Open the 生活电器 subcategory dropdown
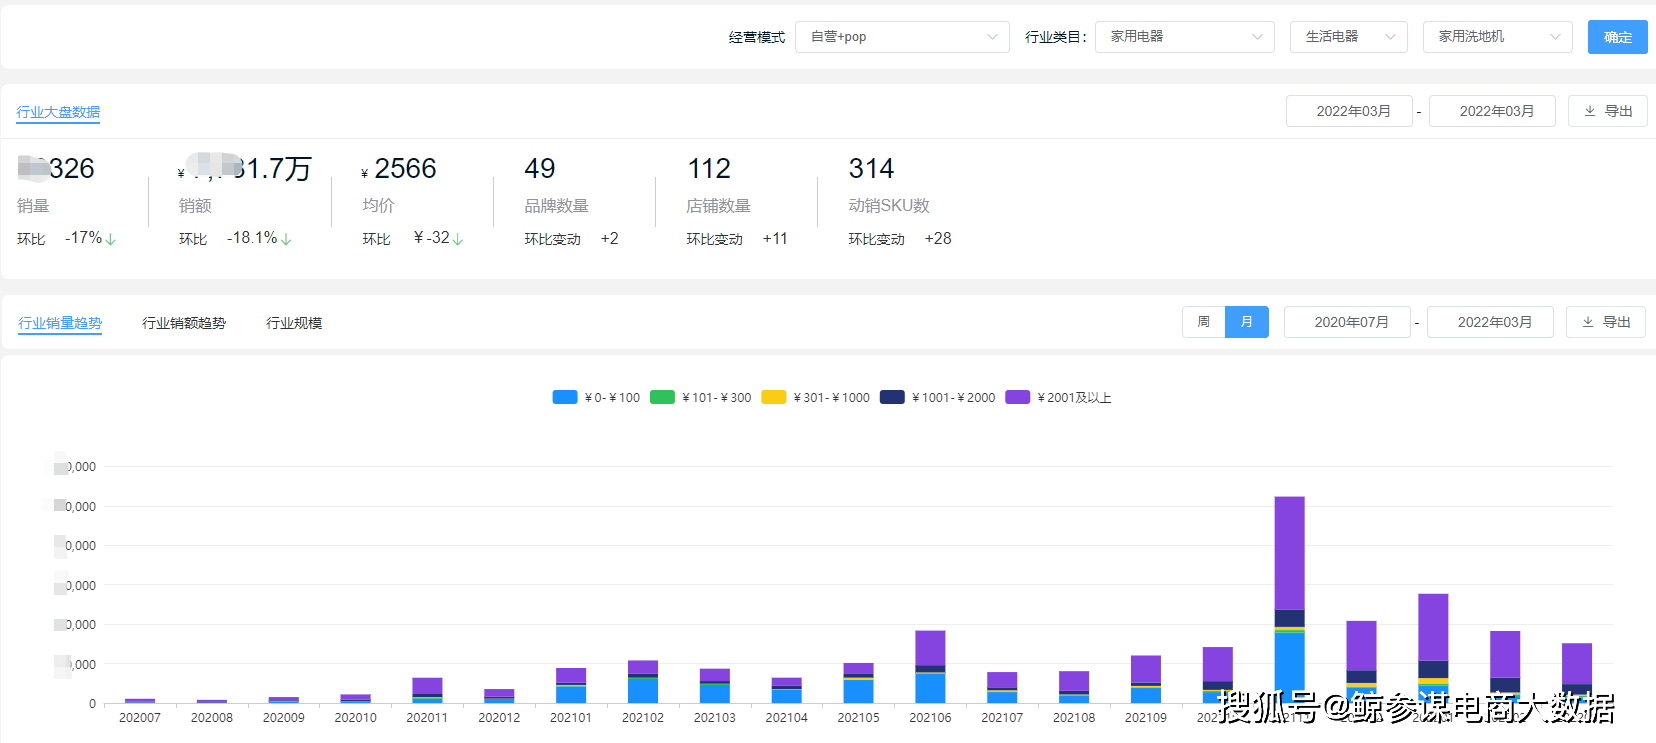The image size is (1656, 743). (x=1348, y=37)
